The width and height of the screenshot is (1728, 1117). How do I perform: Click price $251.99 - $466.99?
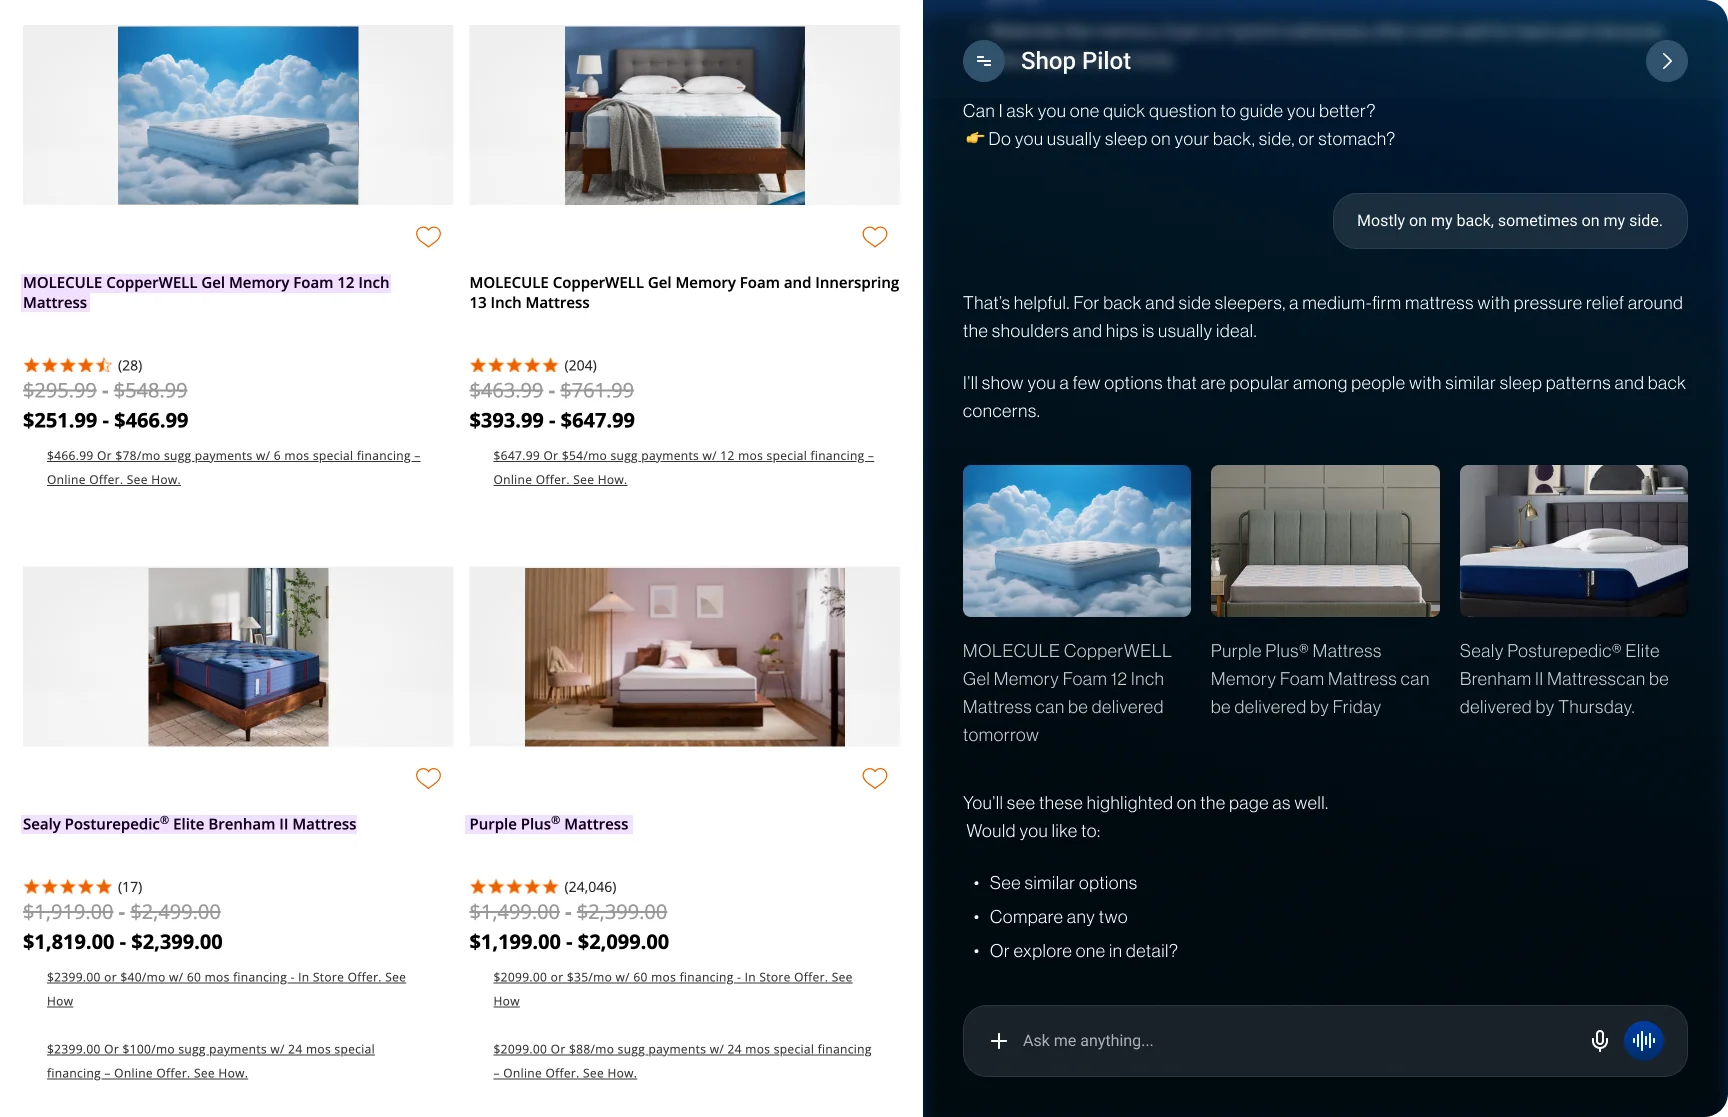[x=105, y=421]
